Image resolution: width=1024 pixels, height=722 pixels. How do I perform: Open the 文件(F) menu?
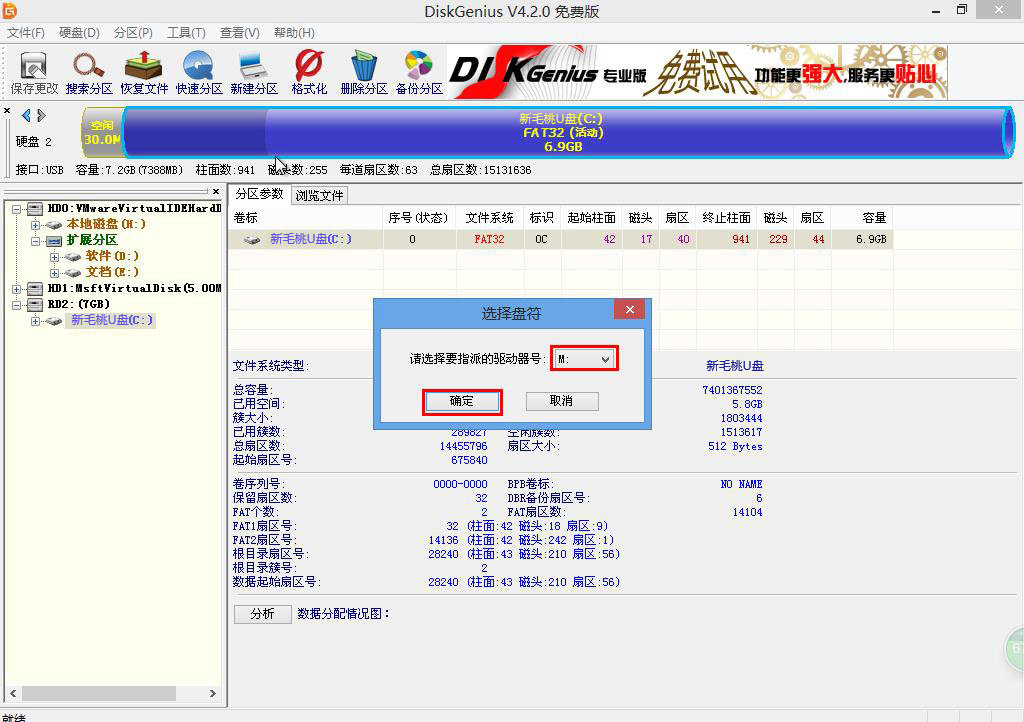25,33
